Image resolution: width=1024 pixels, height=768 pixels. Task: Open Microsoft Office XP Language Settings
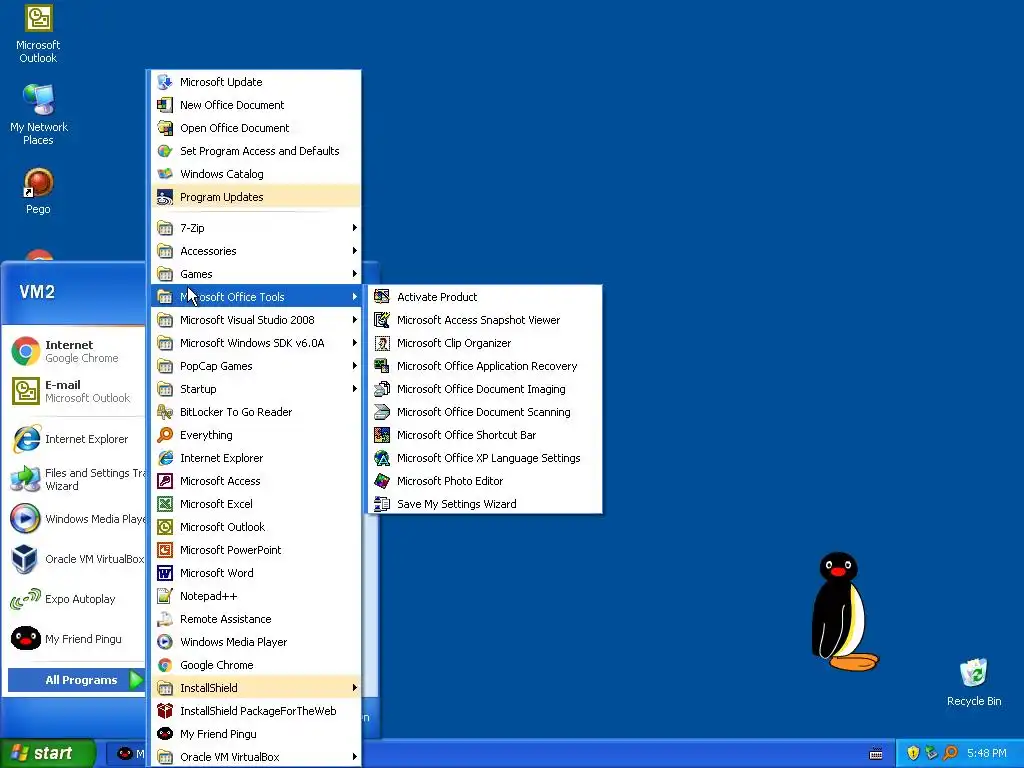[485, 458]
